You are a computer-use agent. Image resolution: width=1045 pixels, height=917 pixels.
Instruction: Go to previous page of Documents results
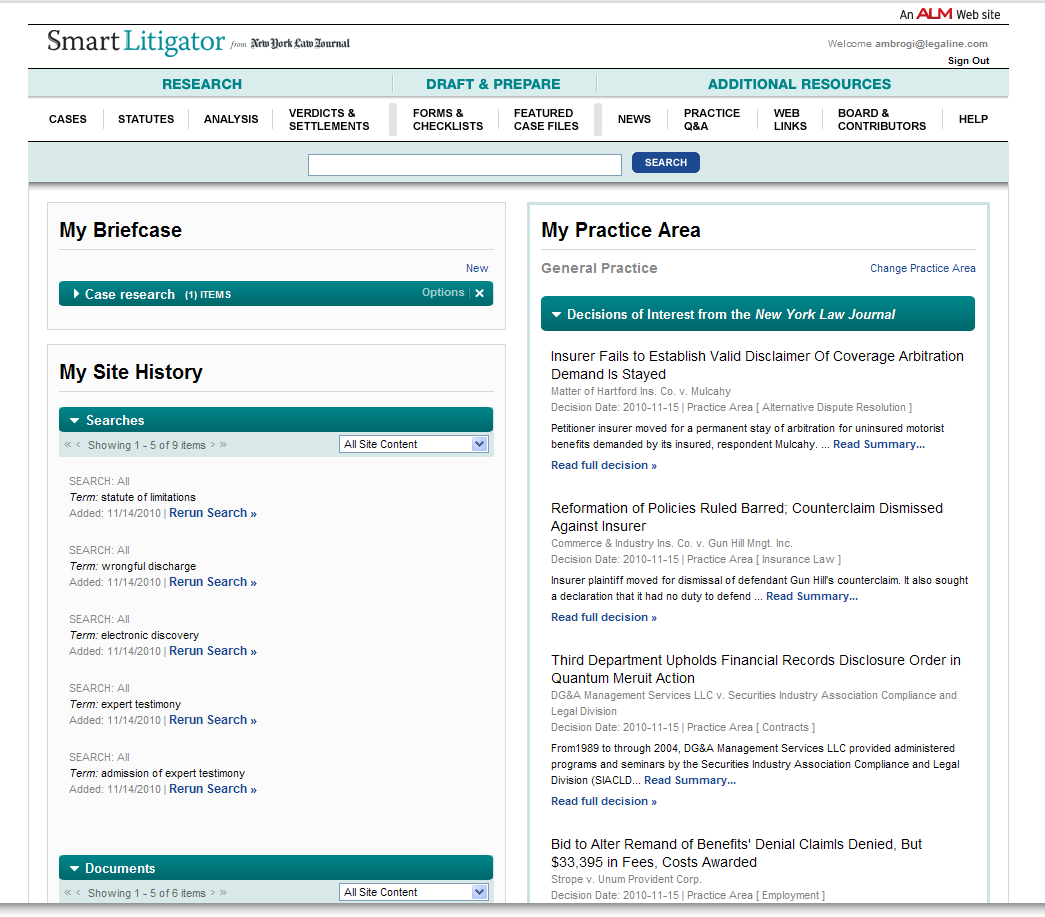coord(78,892)
